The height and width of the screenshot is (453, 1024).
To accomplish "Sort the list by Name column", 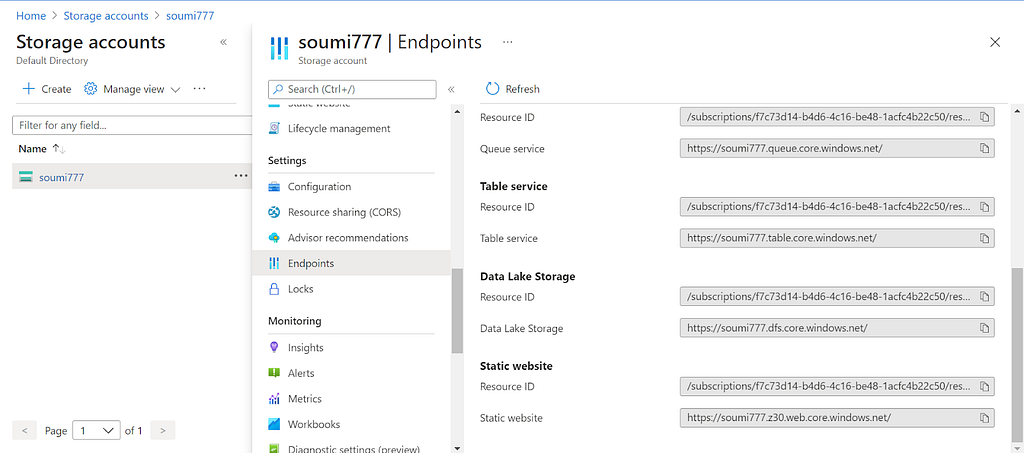I will click(42, 149).
